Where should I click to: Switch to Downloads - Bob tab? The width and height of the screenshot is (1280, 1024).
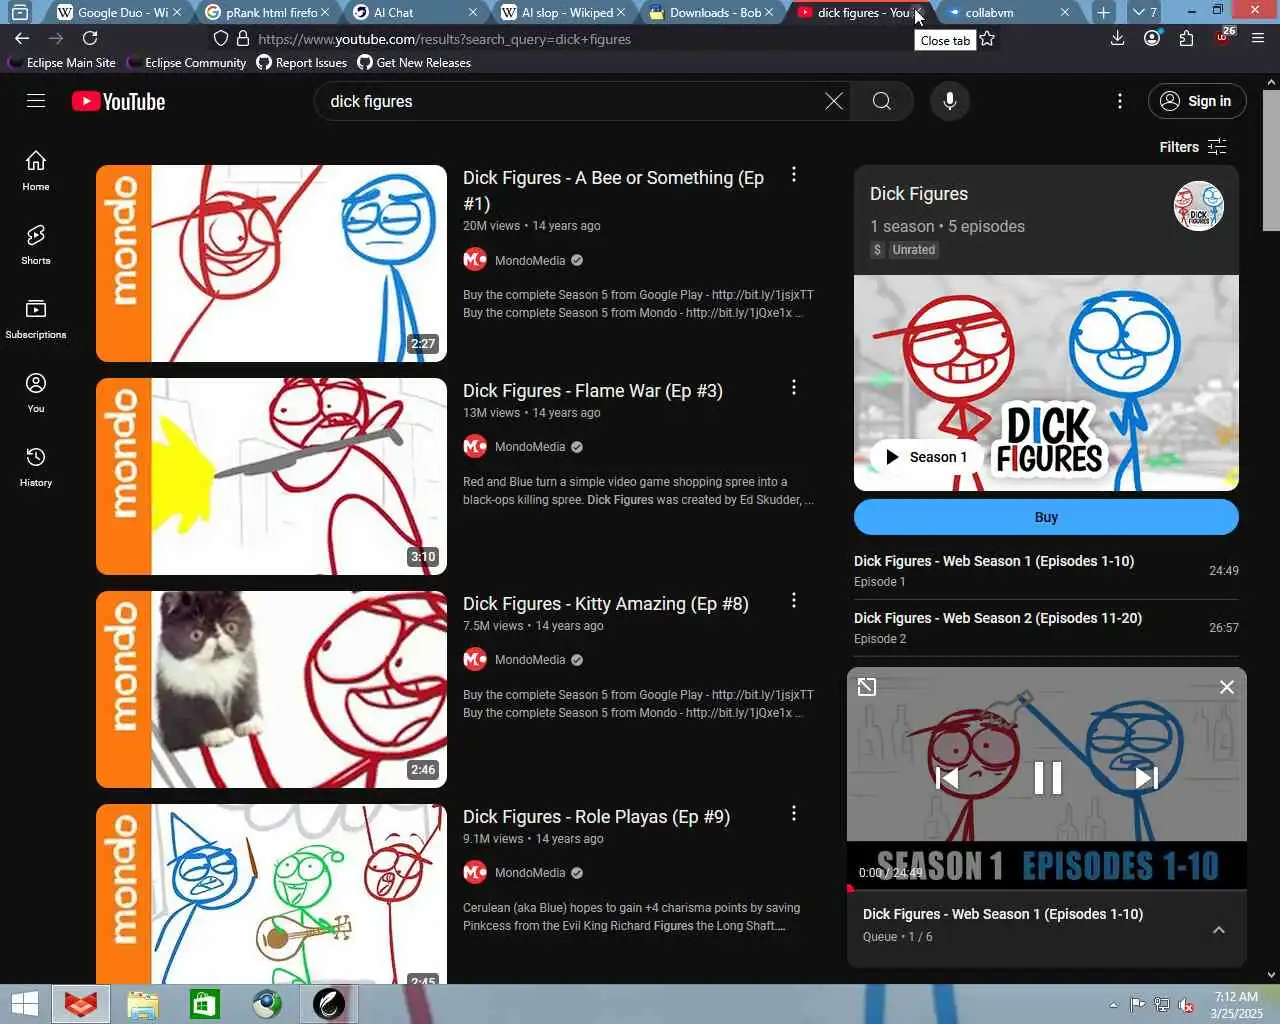712,12
